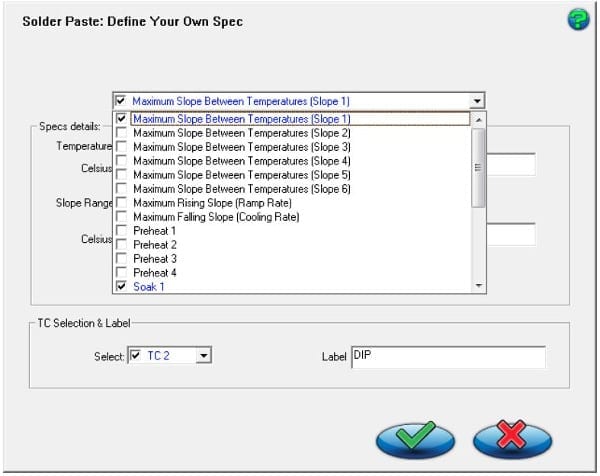Tick the Preheat 1 checkbox
The image size is (600, 476).
pos(121,231)
